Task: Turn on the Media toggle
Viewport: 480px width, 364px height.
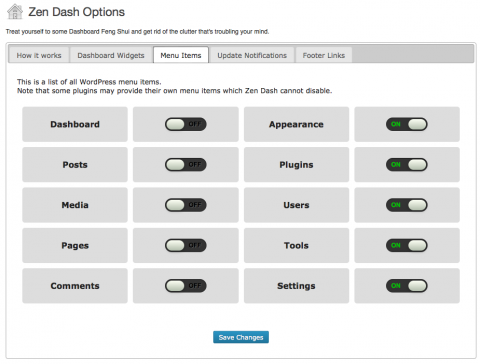Action: [x=186, y=205]
